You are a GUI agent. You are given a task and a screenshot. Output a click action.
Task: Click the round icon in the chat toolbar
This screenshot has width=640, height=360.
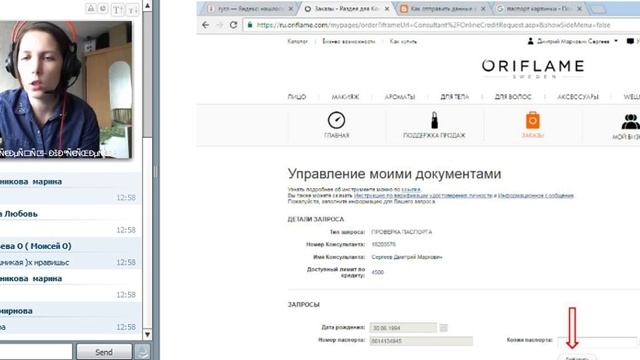(104, 8)
